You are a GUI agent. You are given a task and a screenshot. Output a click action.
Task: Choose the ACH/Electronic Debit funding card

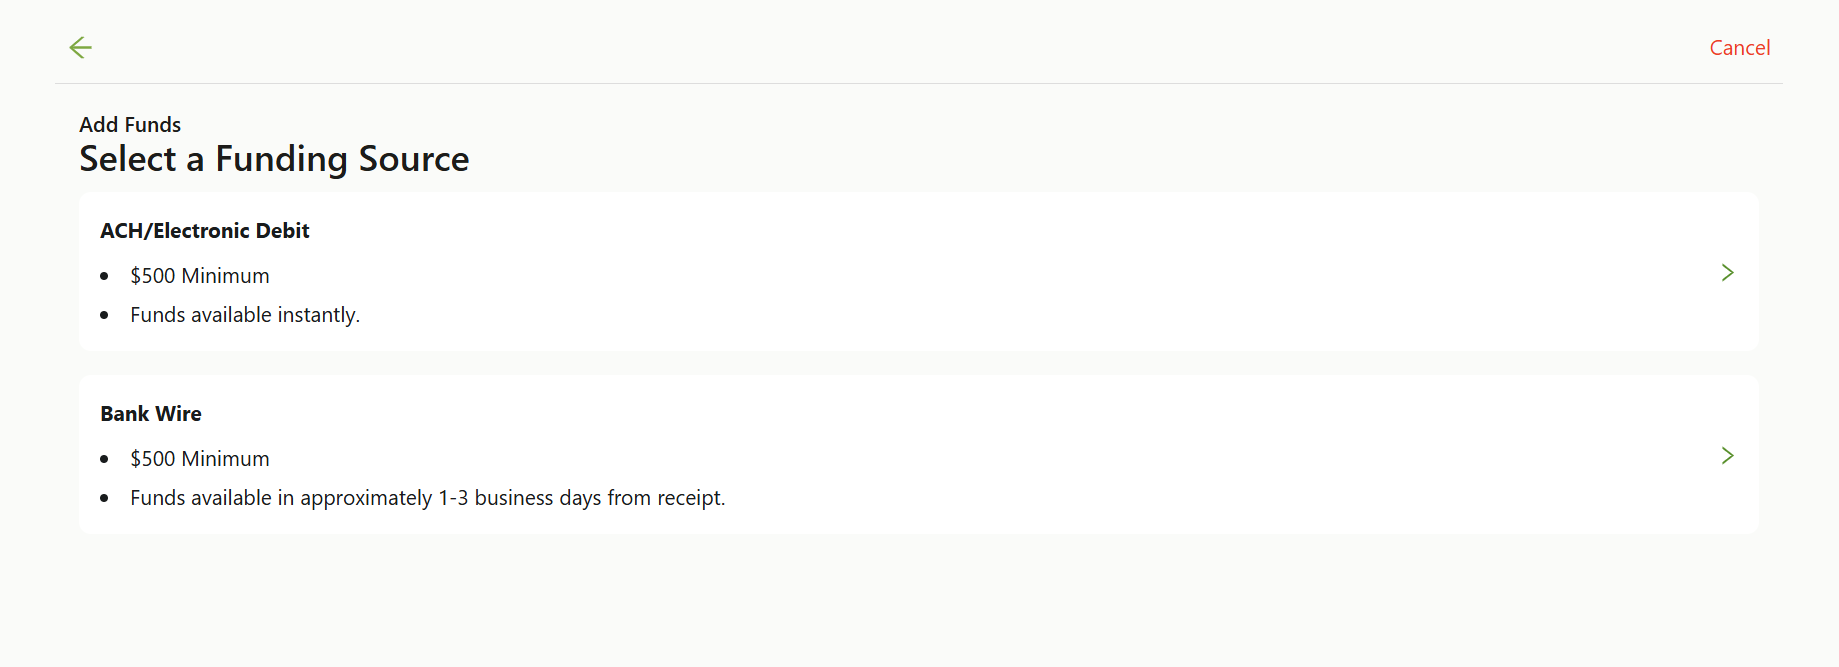click(919, 271)
